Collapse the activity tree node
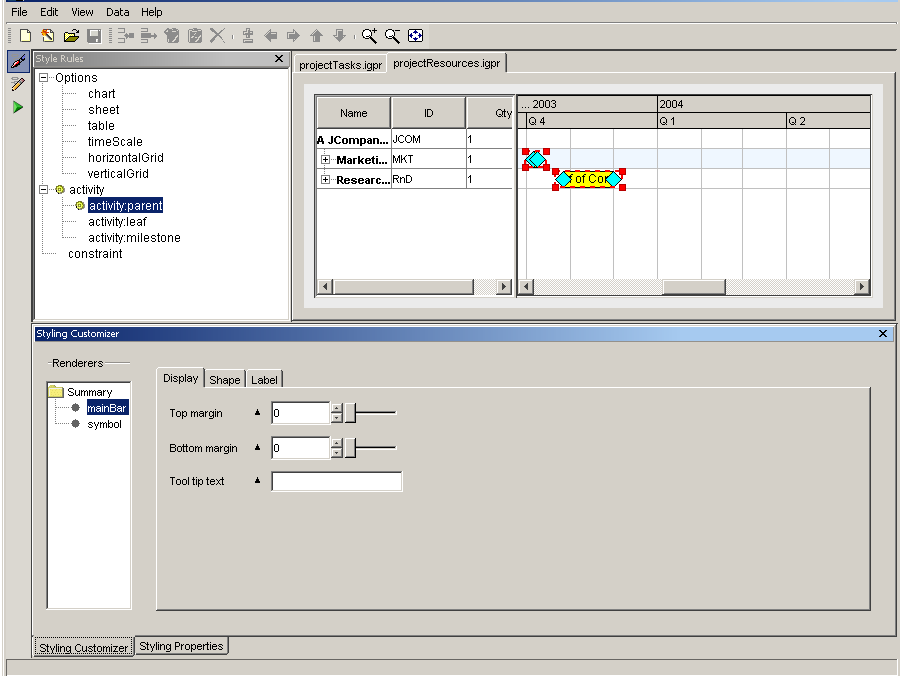This screenshot has width=900, height=676. (45, 190)
